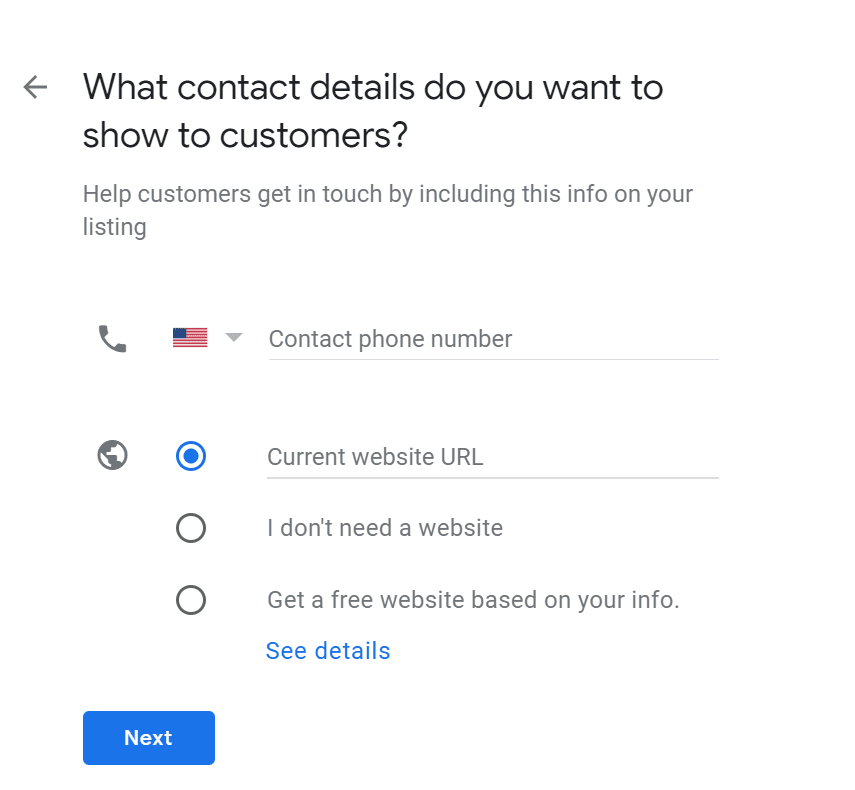This screenshot has height=790, width=855.
Task: Click the United States flag icon
Action: tap(190, 337)
